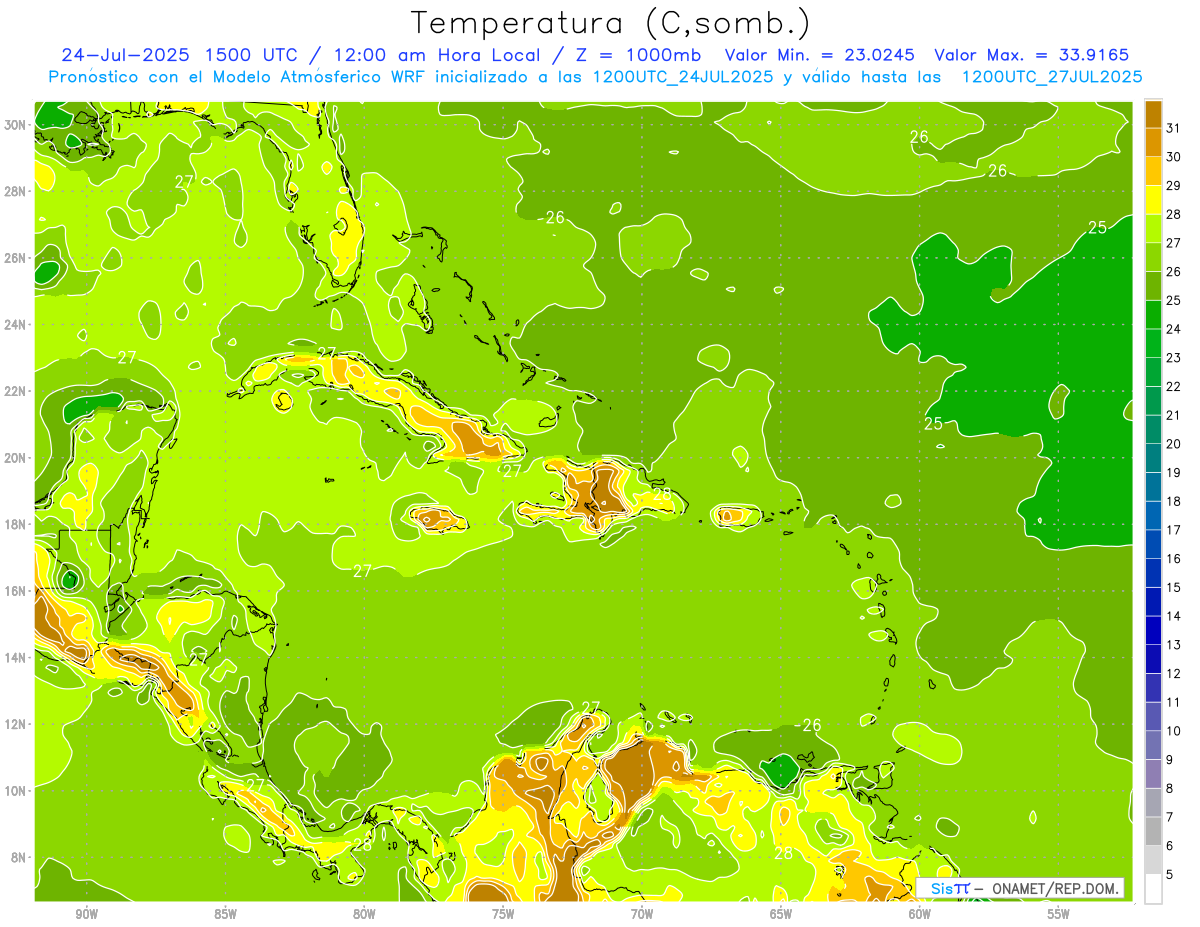Click the "55W" longitude axis label
This screenshot has height=927, width=1200.
(1059, 914)
